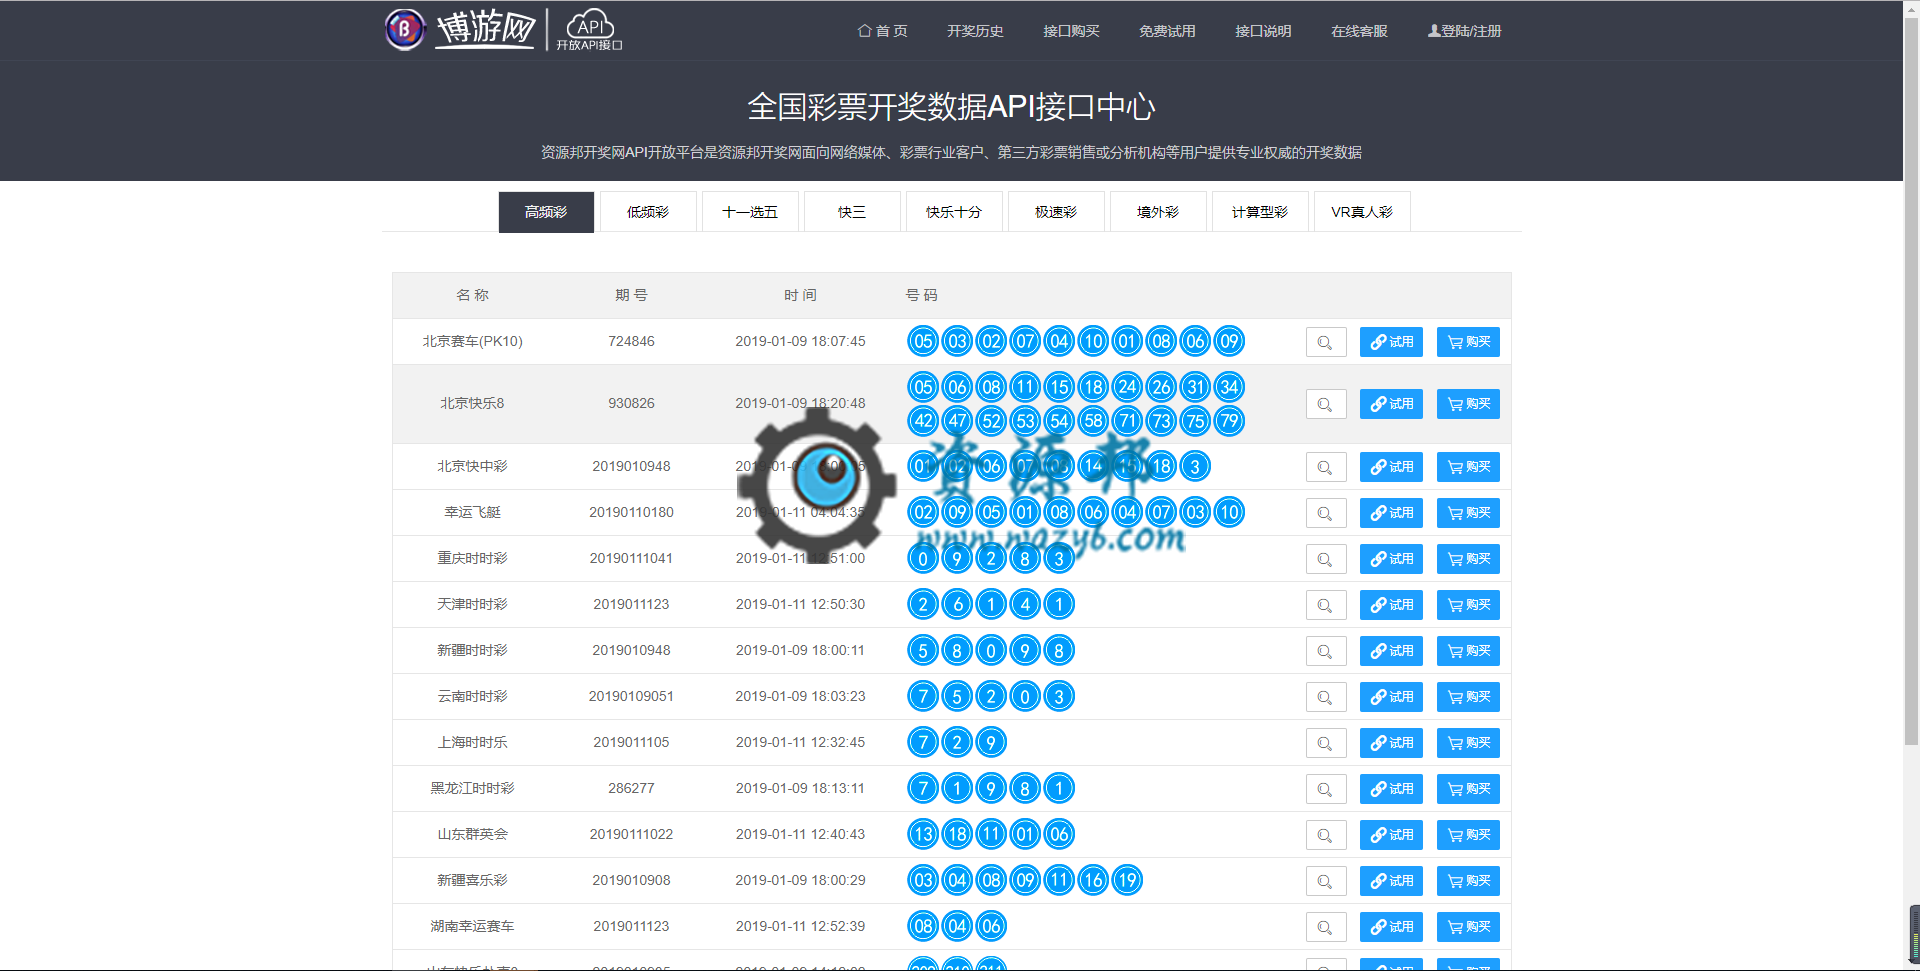The width and height of the screenshot is (1920, 971).
Task: Click the search icon for 上海时时乐
Action: 1325,743
